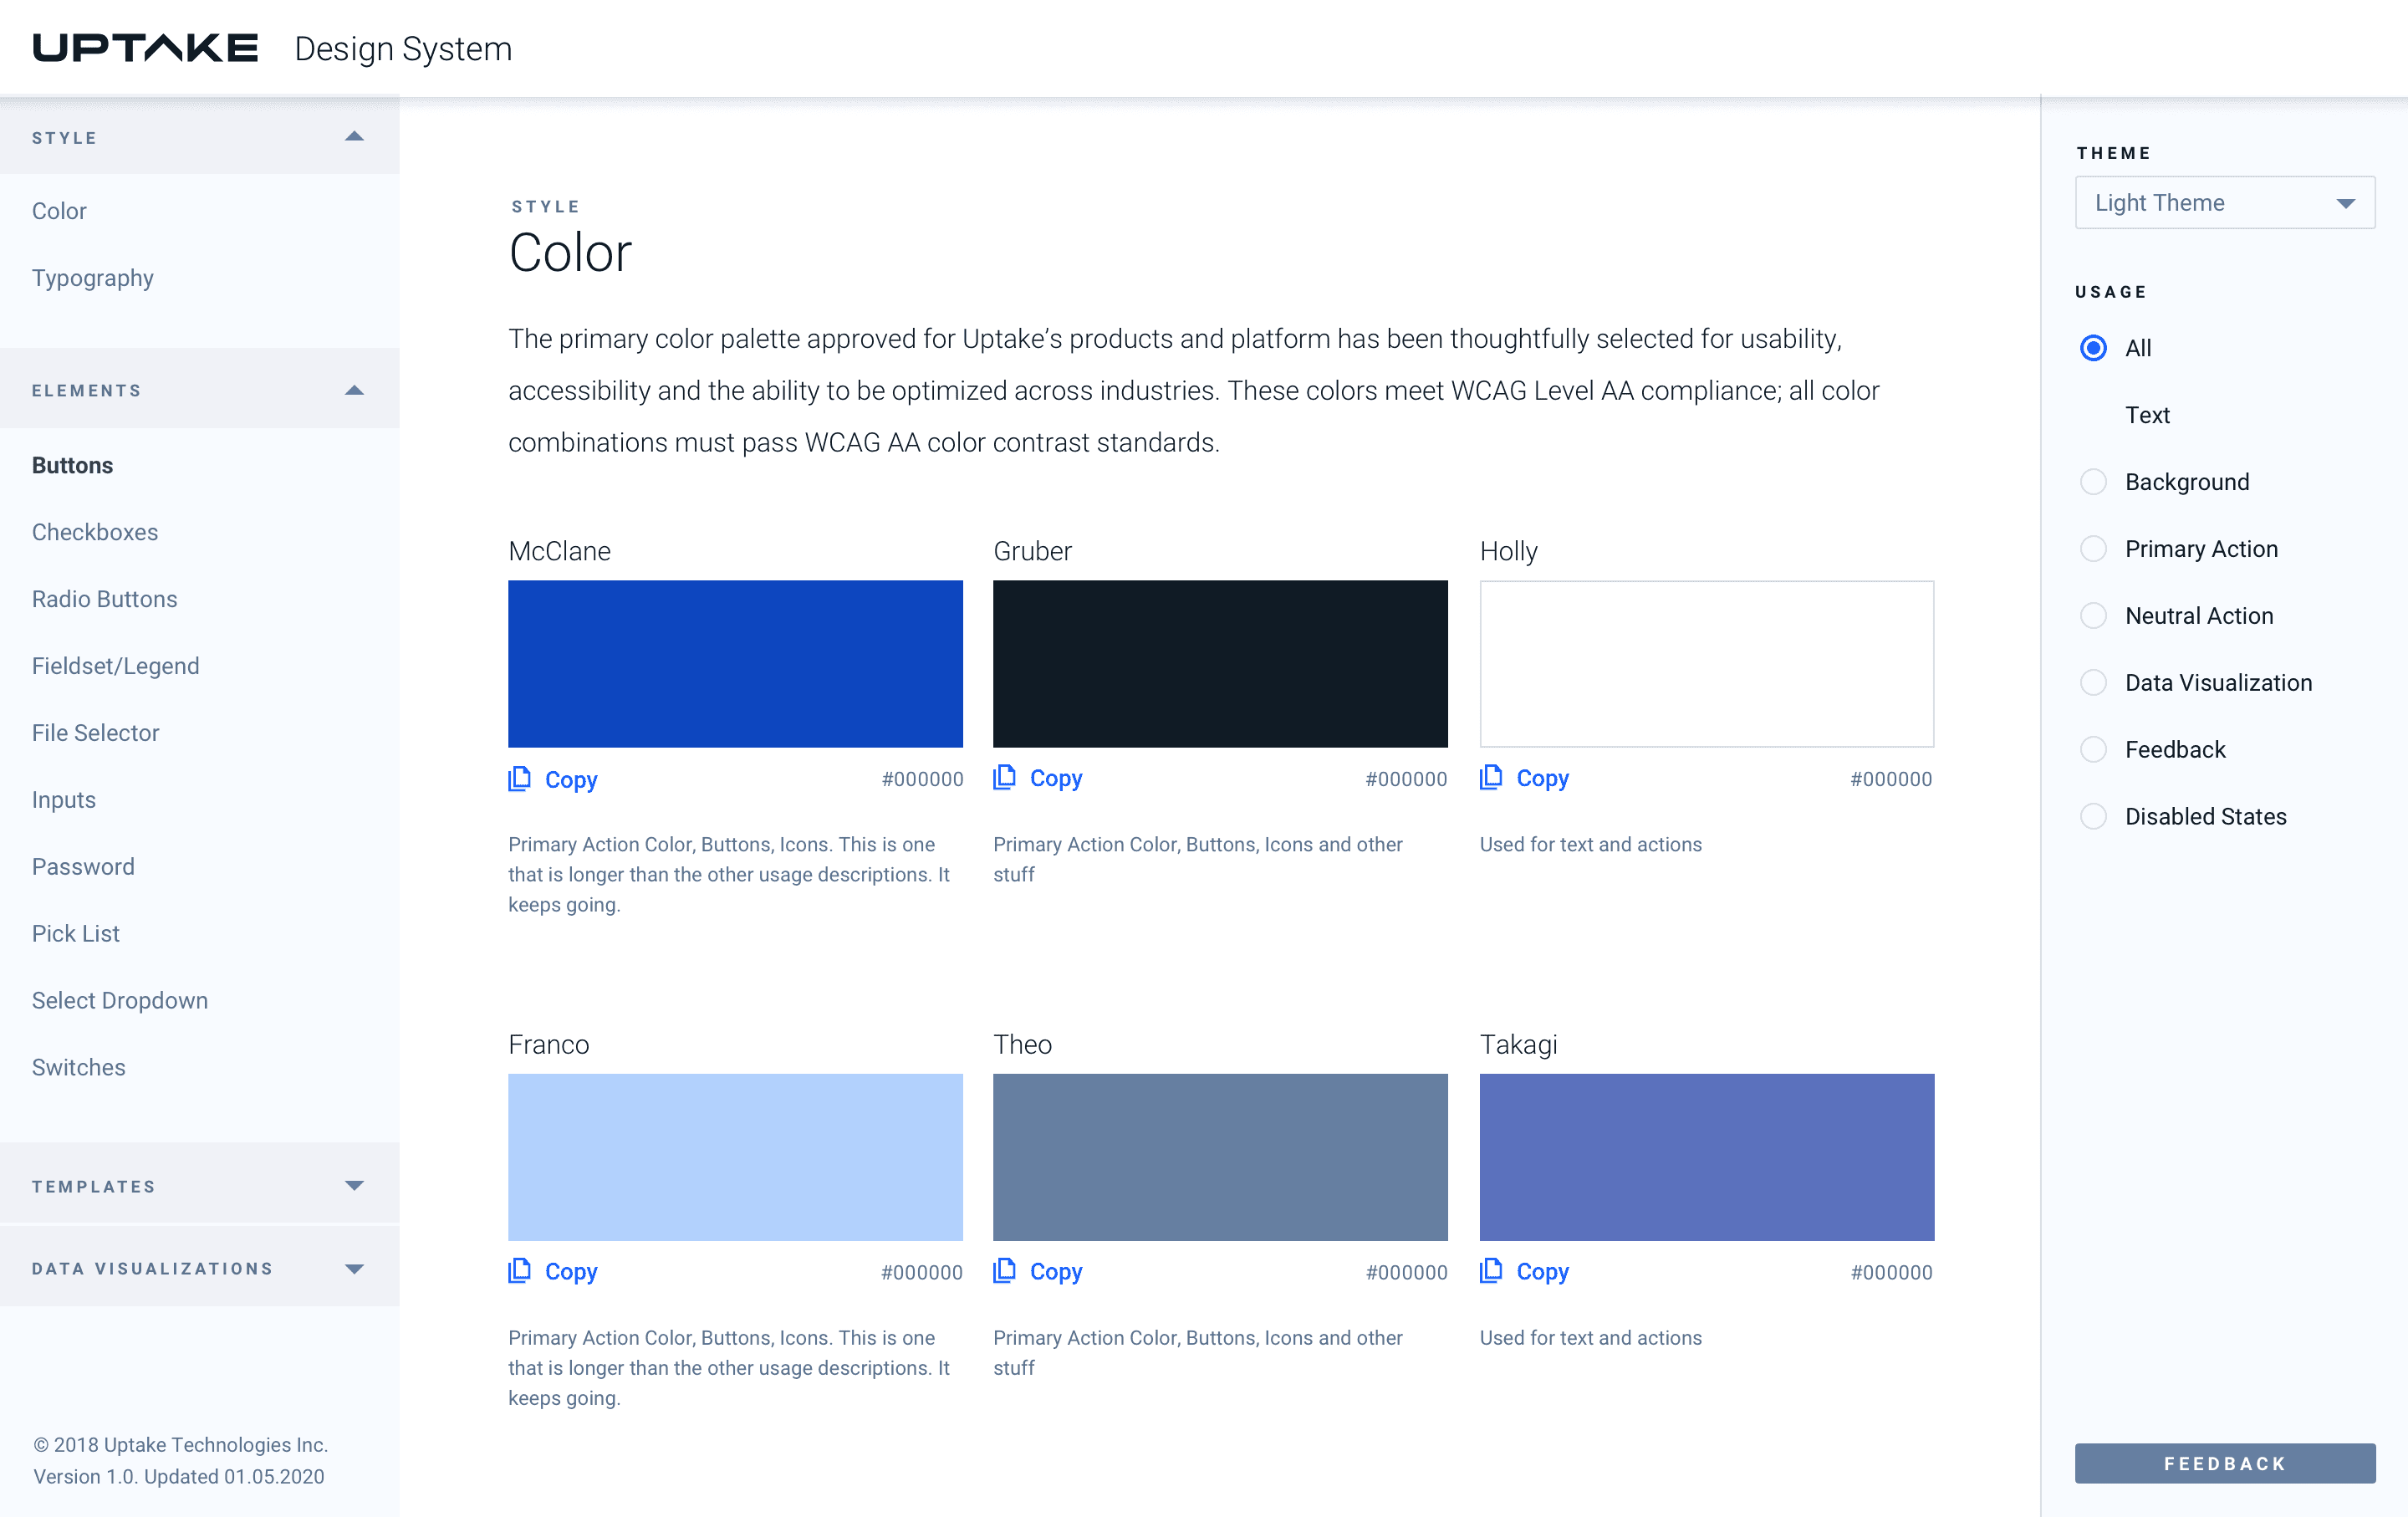Image resolution: width=2408 pixels, height=1517 pixels.
Task: Open Typography in the sidebar
Action: (x=93, y=278)
